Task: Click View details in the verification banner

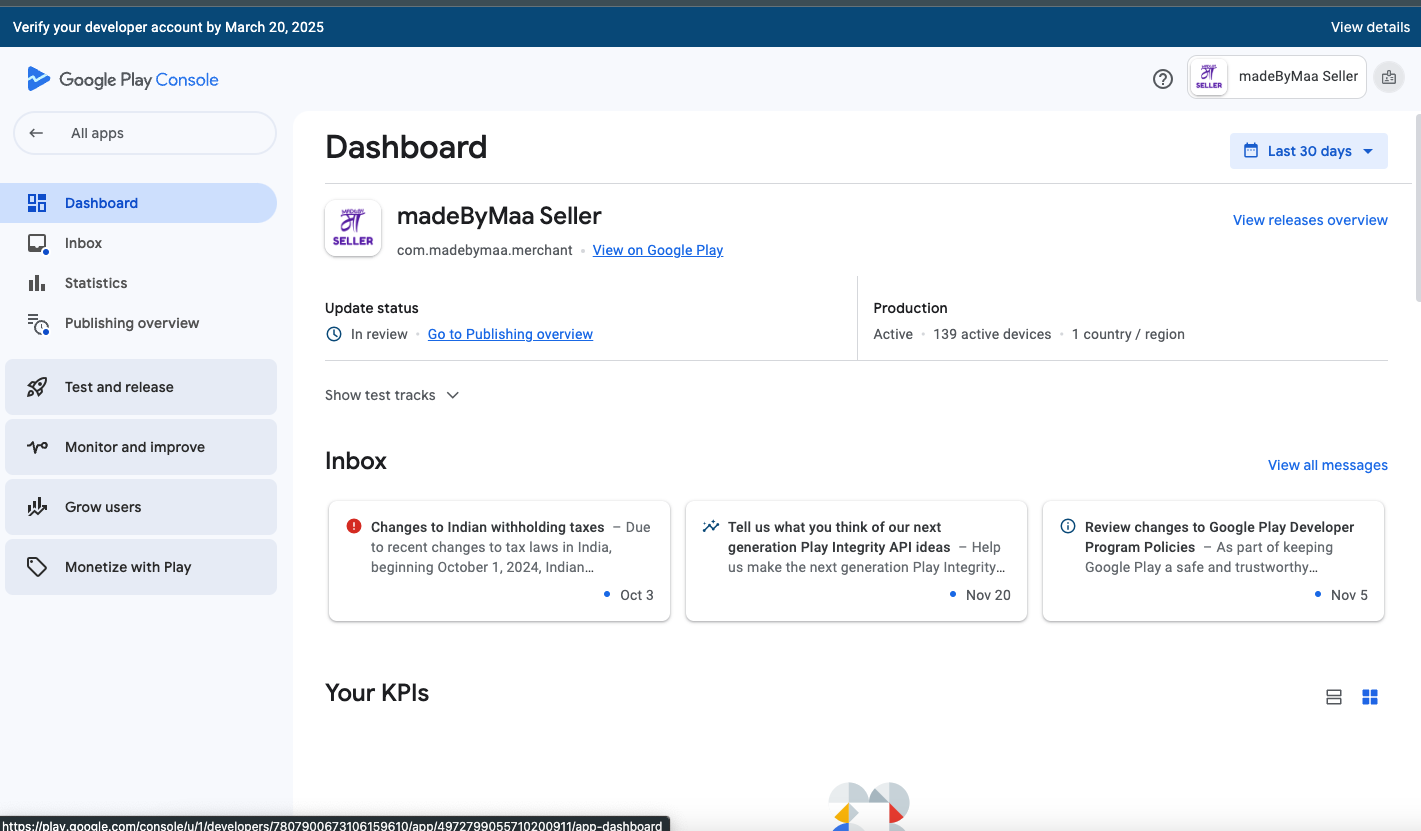Action: point(1369,27)
